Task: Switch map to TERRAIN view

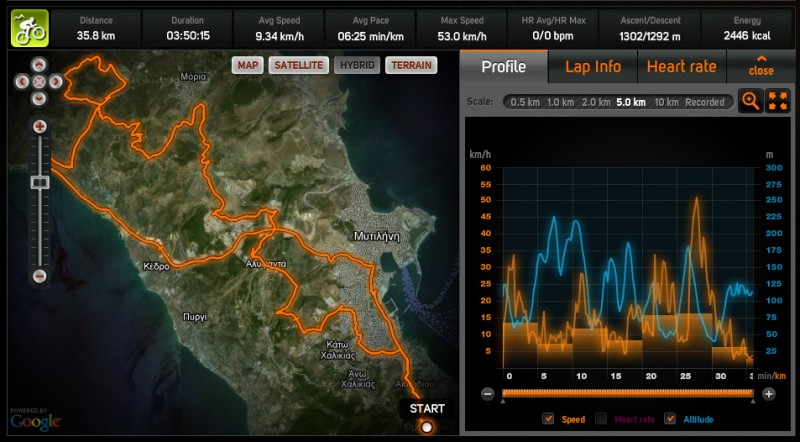Action: (411, 65)
